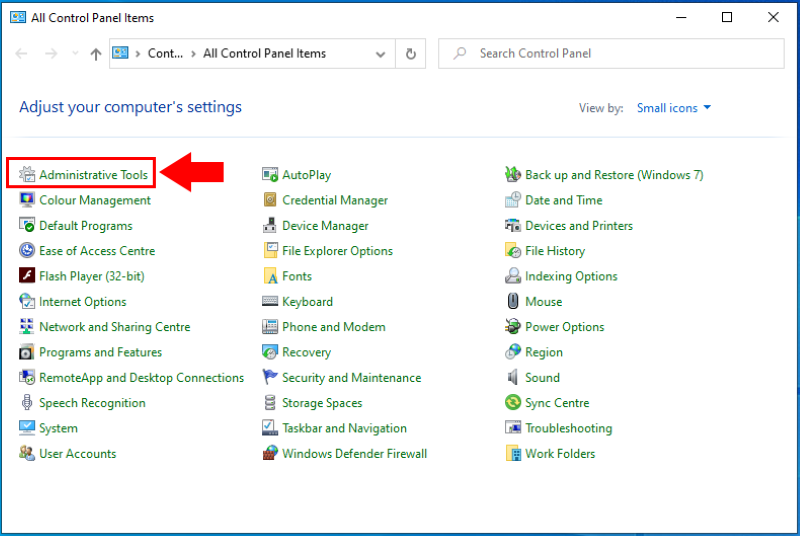Open the Ease of Access Centre icon
Screen dimensions: 800x536
[27, 250]
